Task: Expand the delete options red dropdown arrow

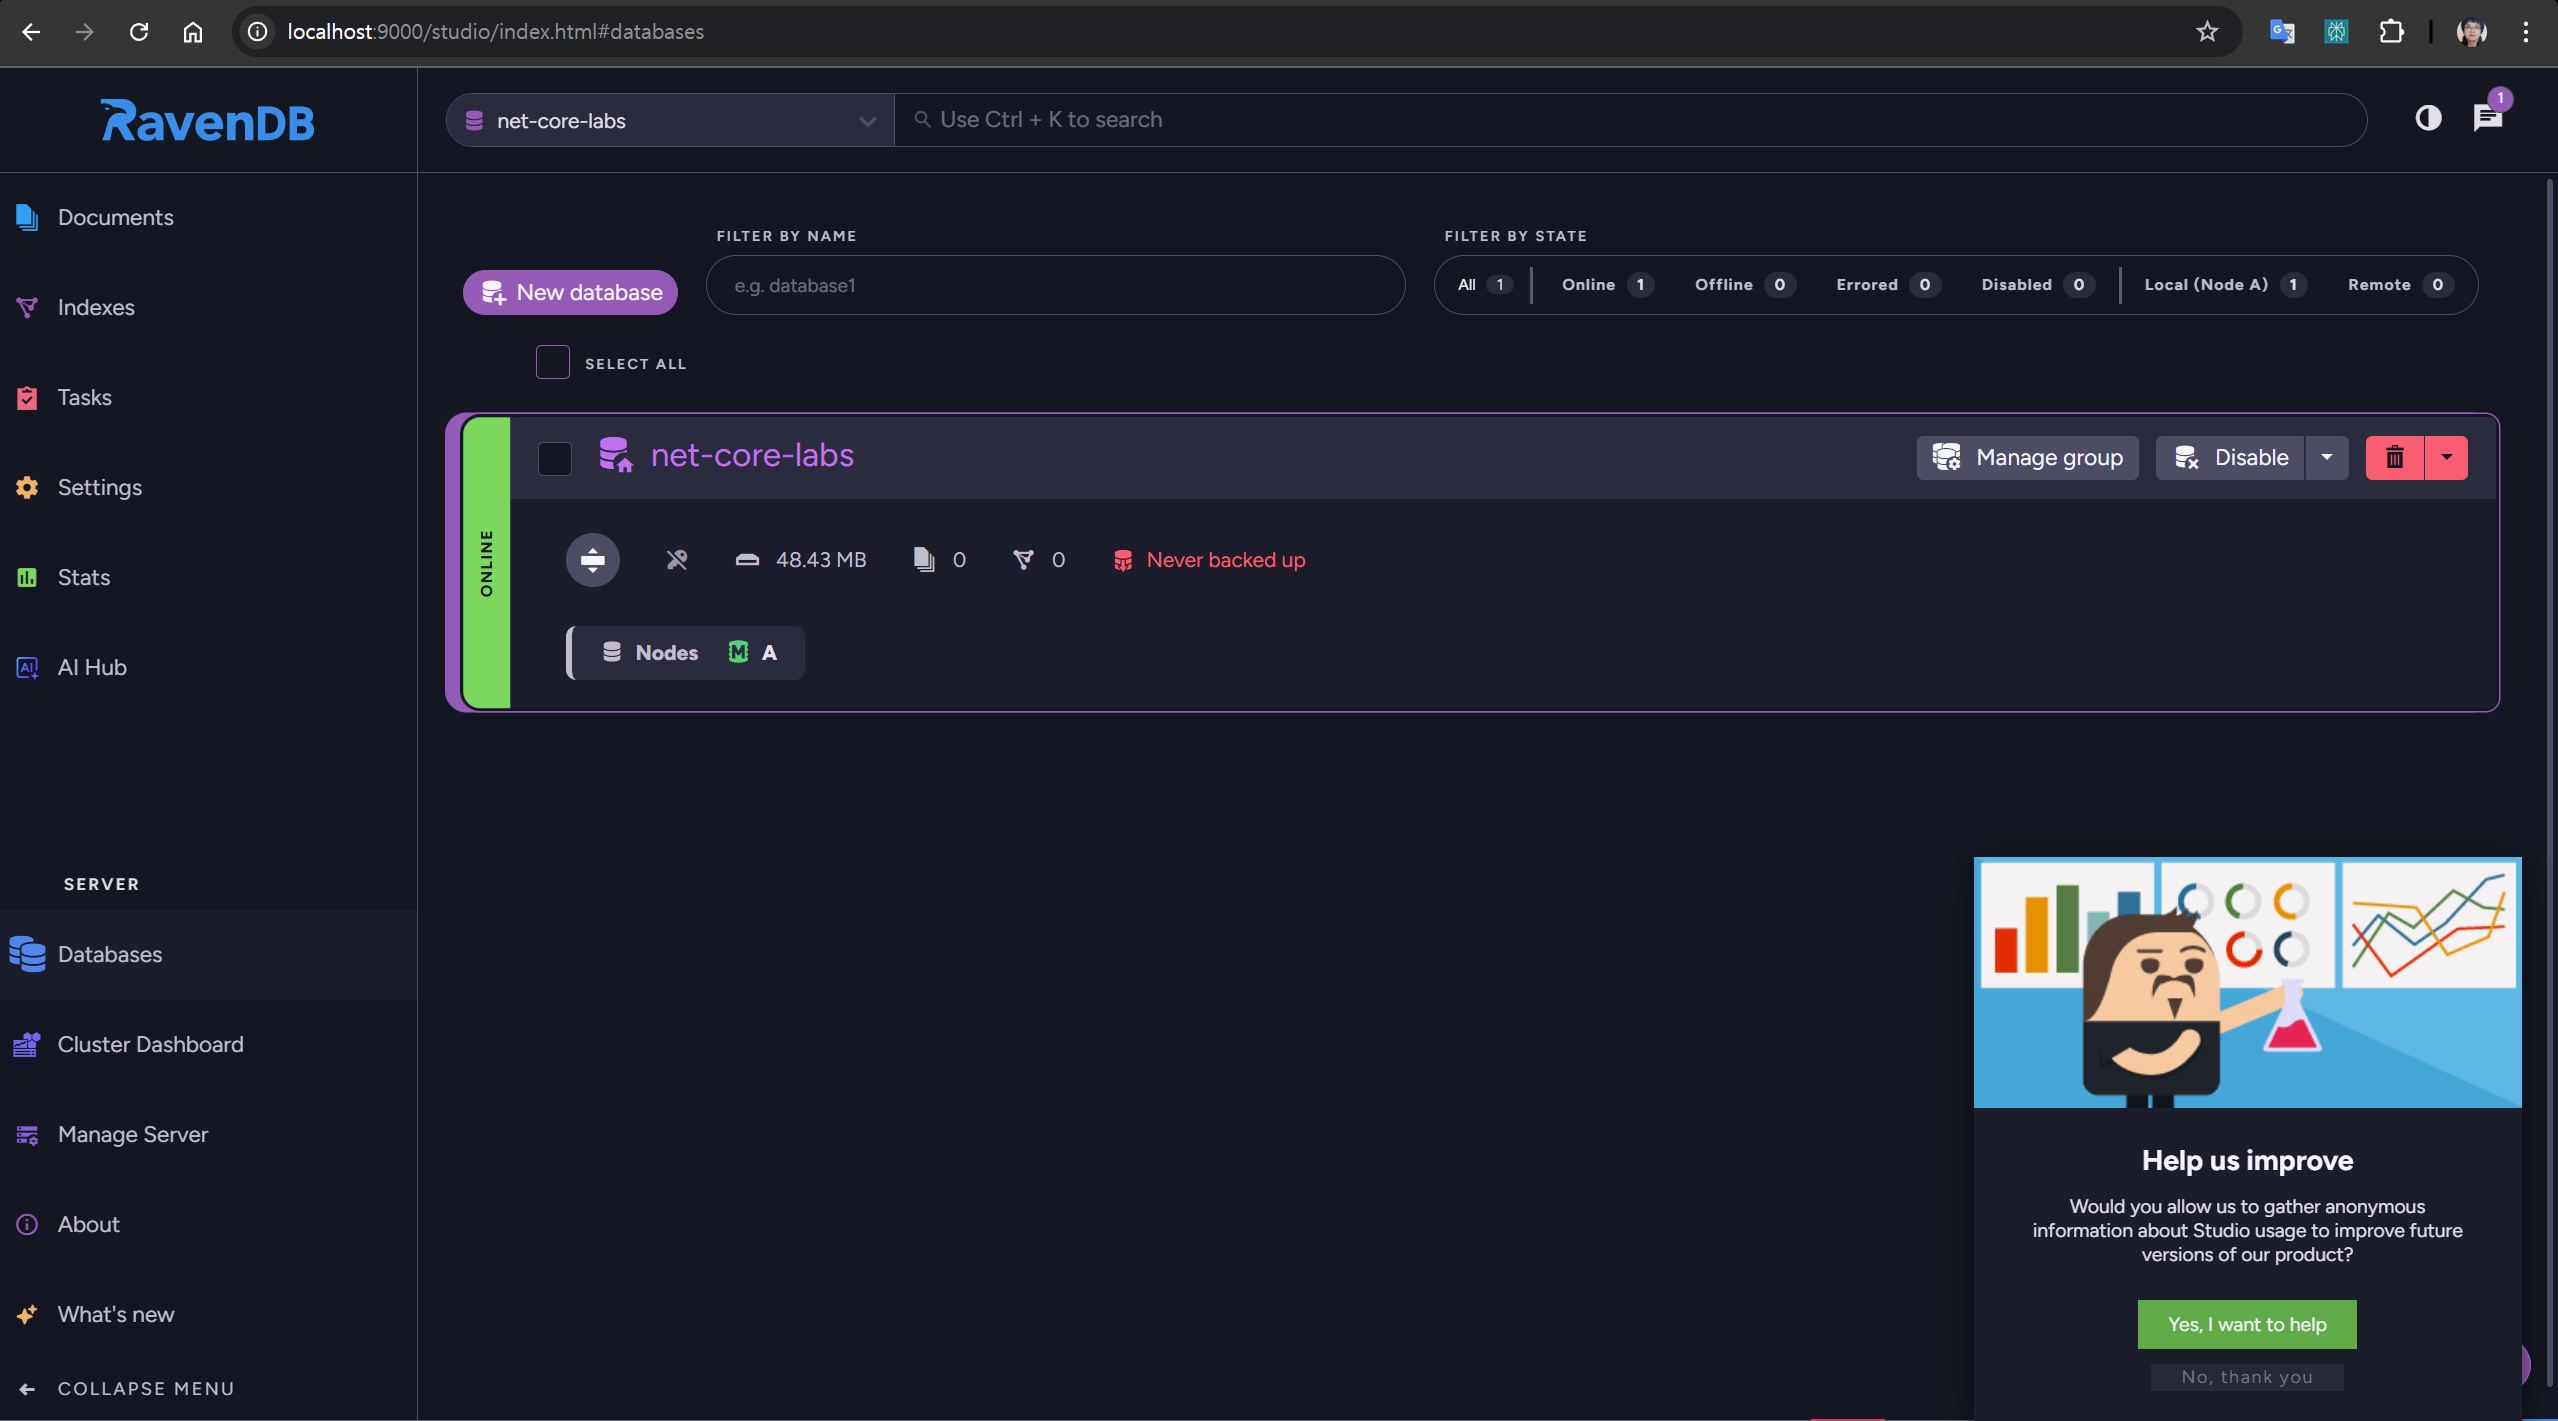Action: point(2446,458)
